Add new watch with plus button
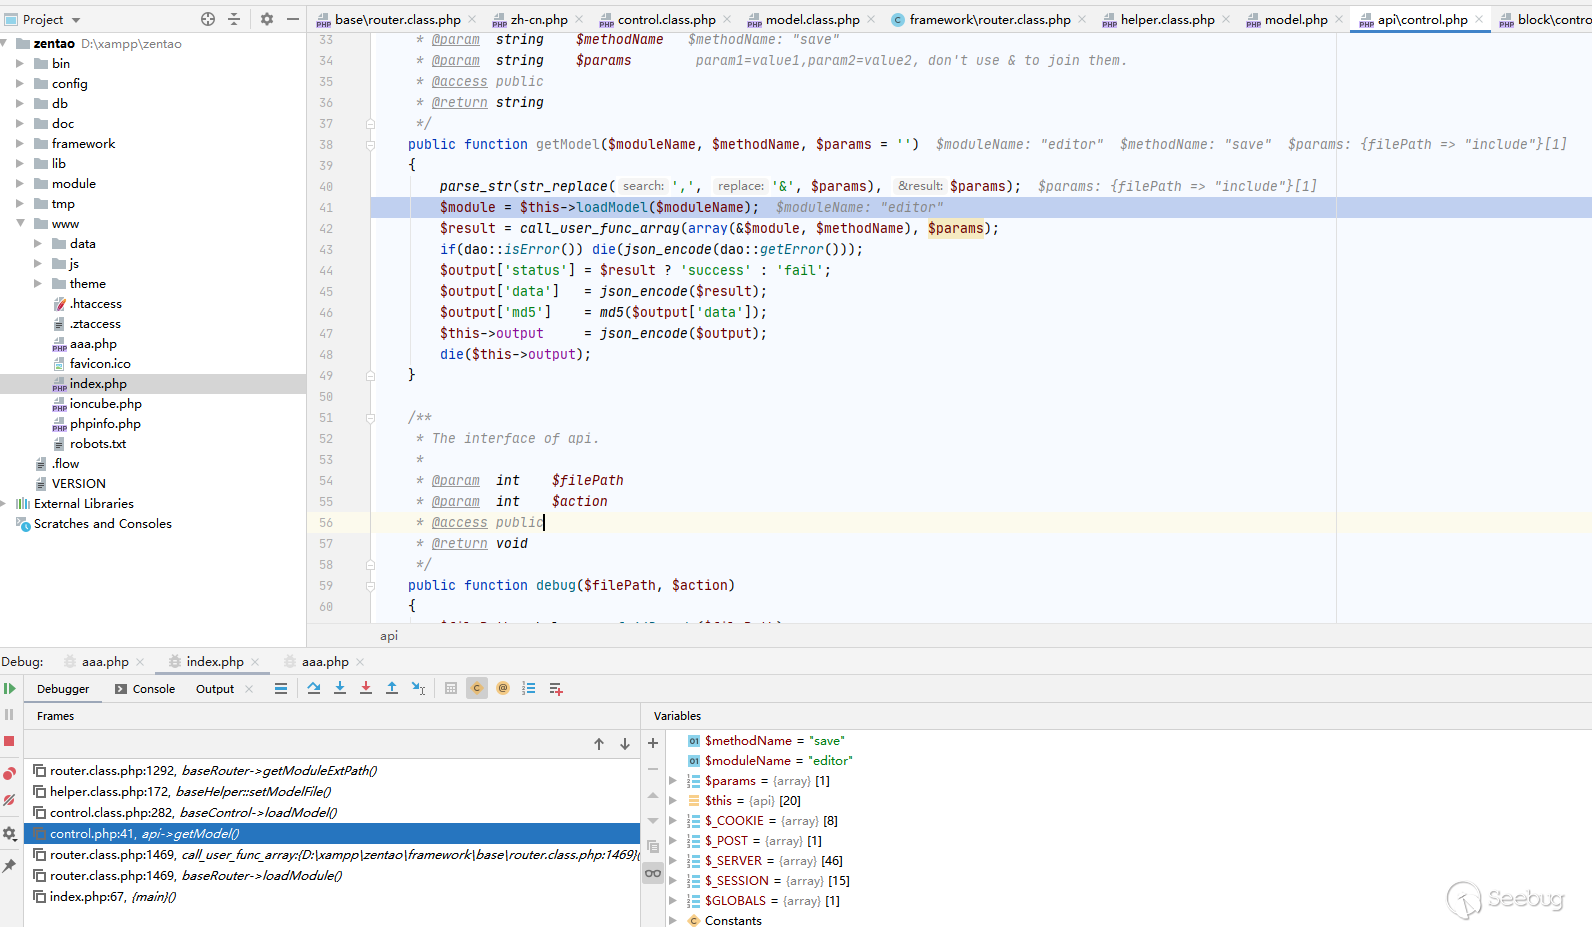The height and width of the screenshot is (927, 1592). (x=653, y=743)
